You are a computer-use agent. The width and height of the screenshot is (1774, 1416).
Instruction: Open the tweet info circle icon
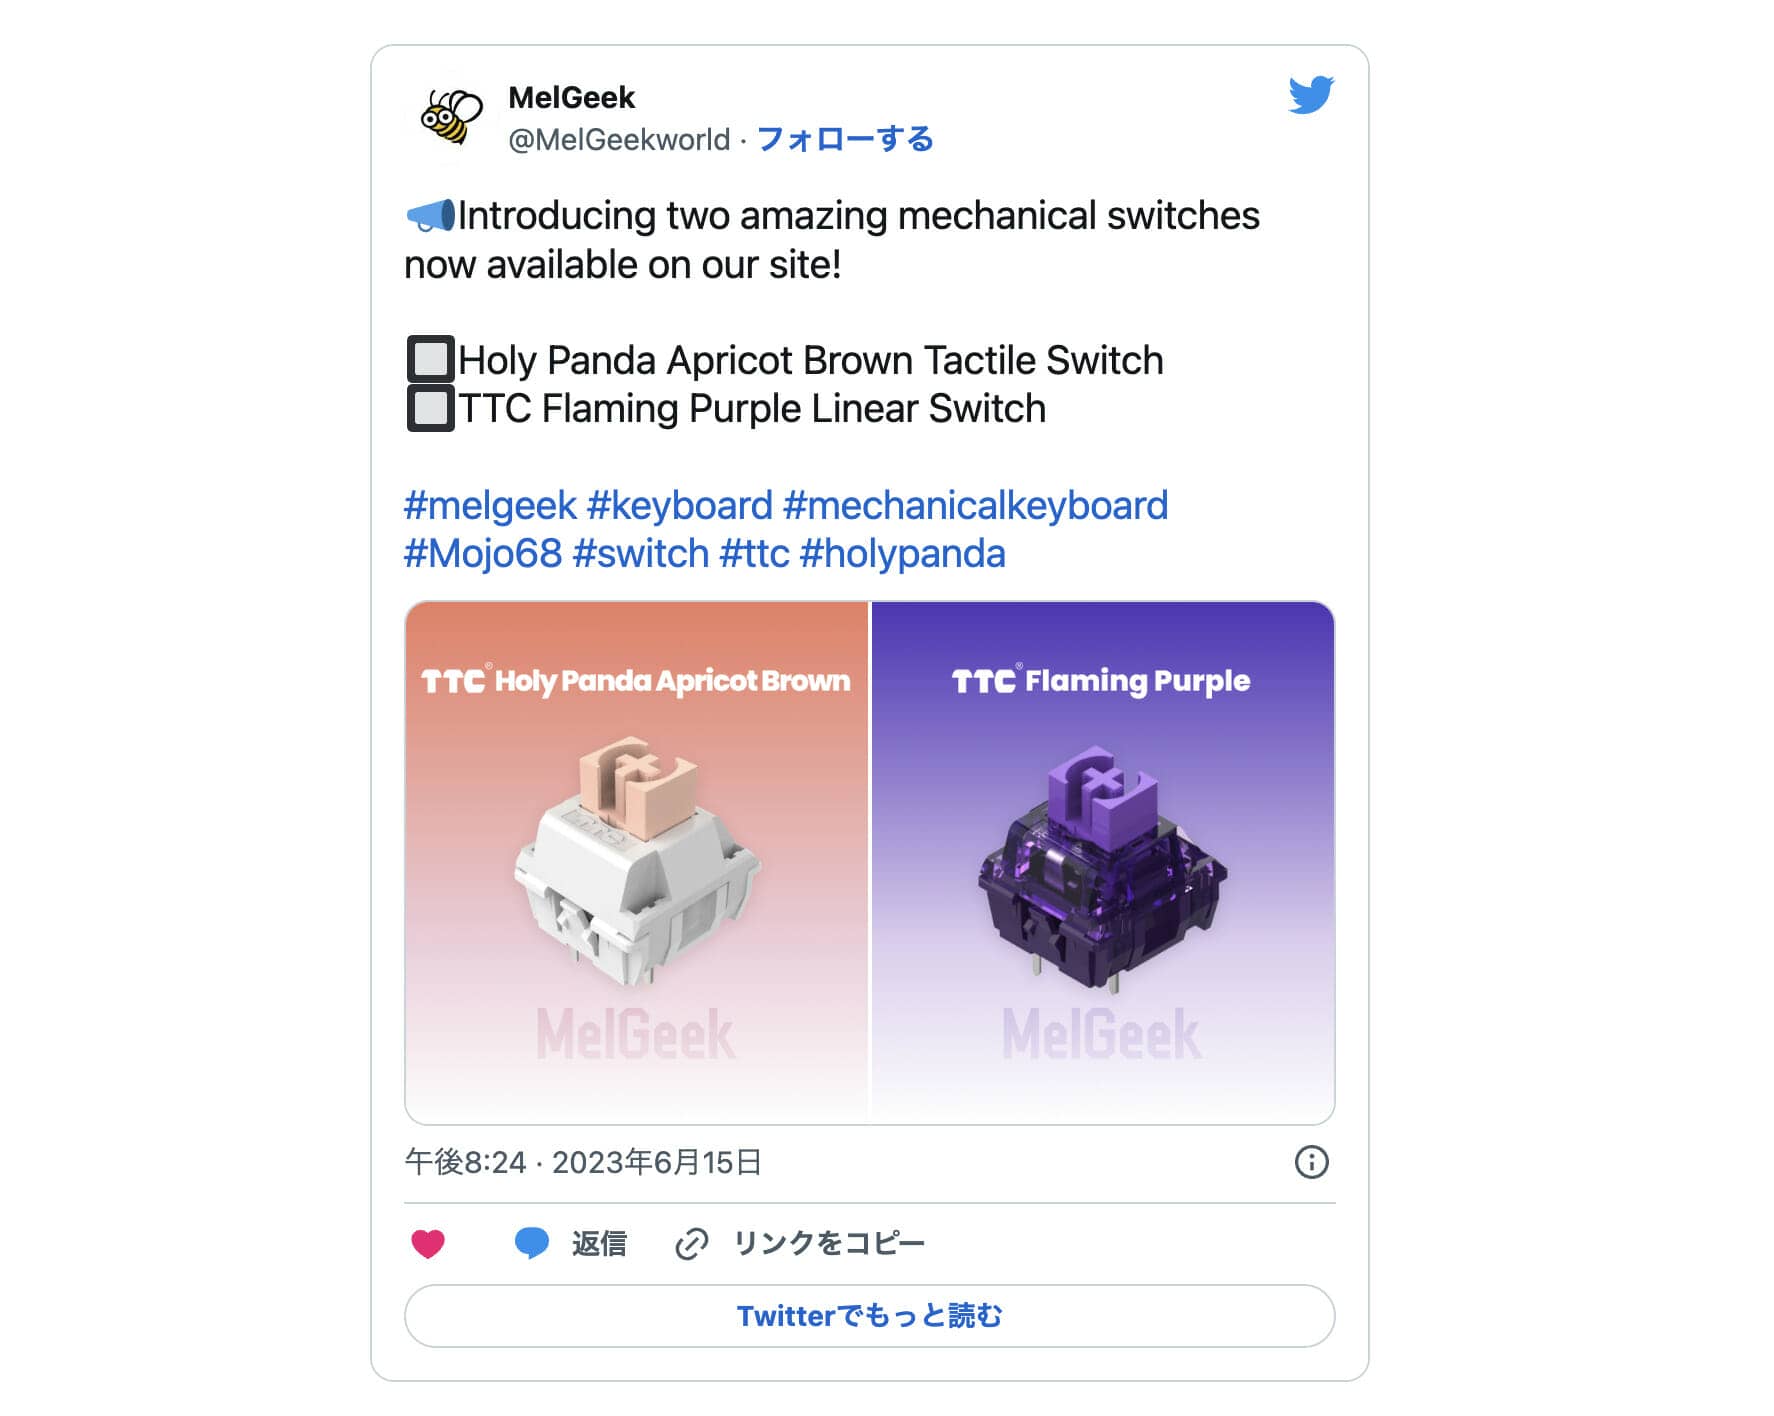pyautogui.click(x=1311, y=1162)
